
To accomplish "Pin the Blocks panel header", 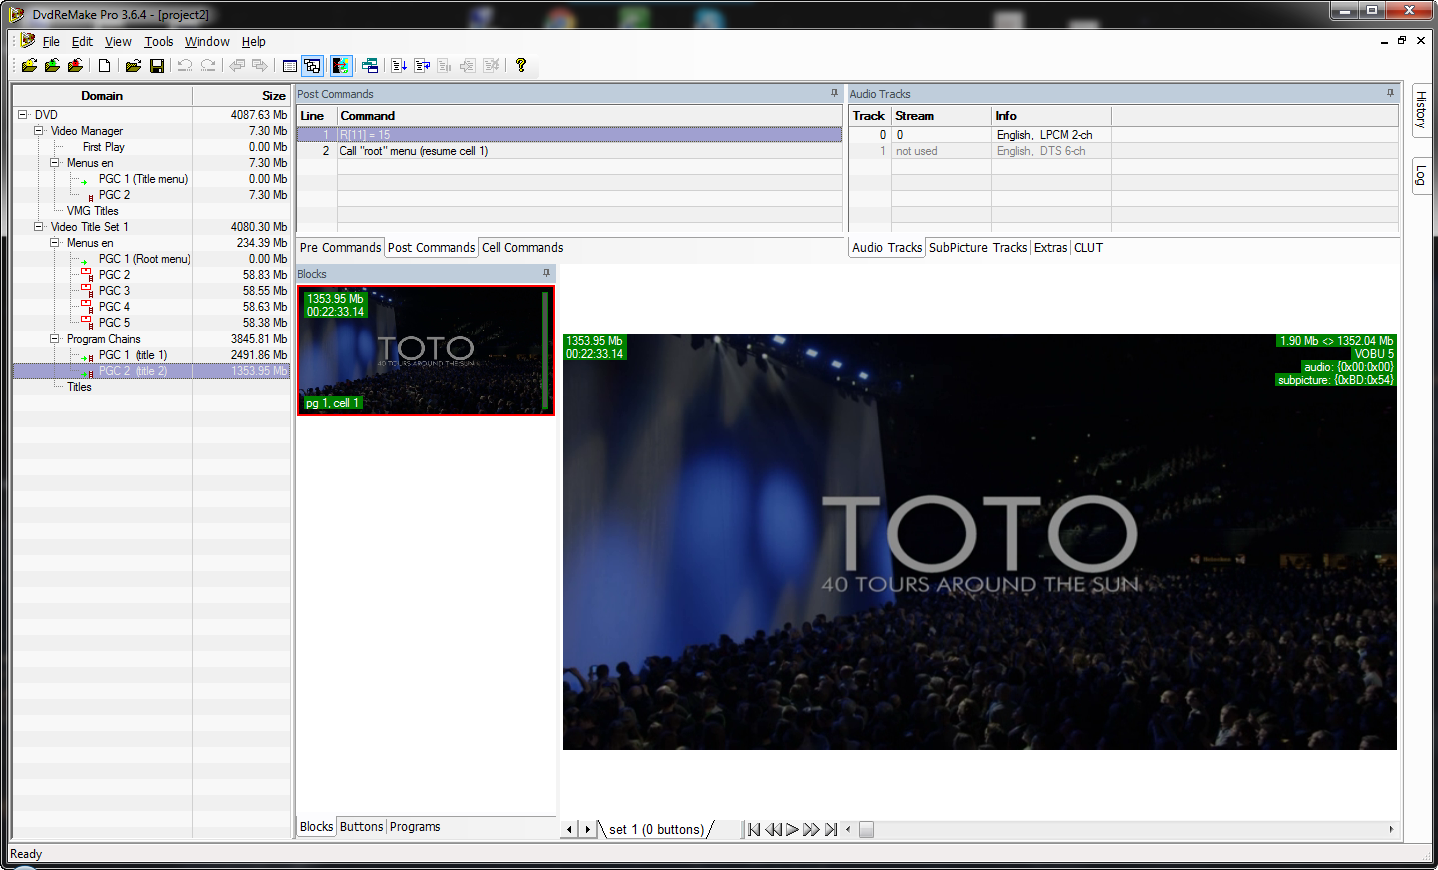I will pyautogui.click(x=546, y=273).
